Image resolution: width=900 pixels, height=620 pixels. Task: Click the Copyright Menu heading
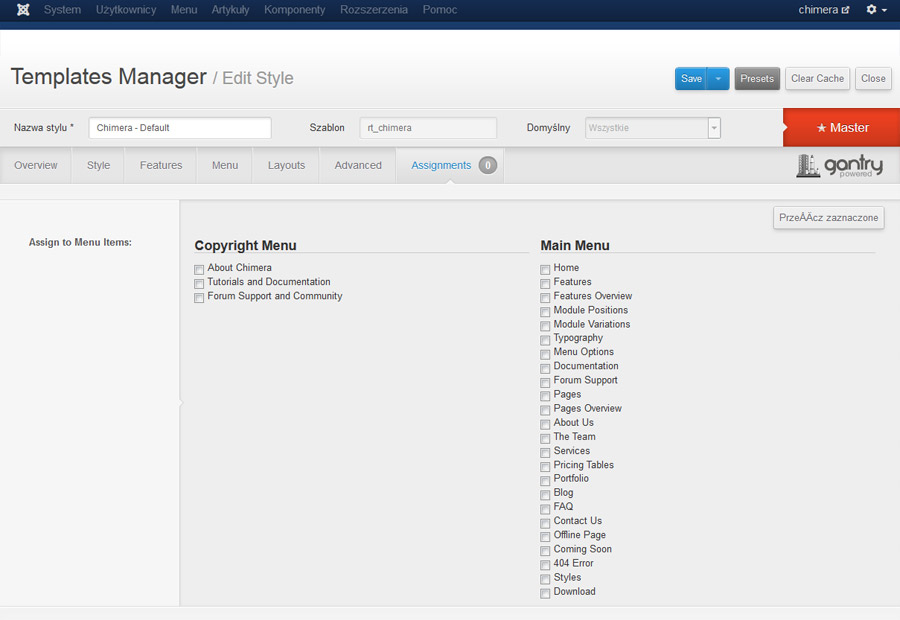click(x=246, y=245)
